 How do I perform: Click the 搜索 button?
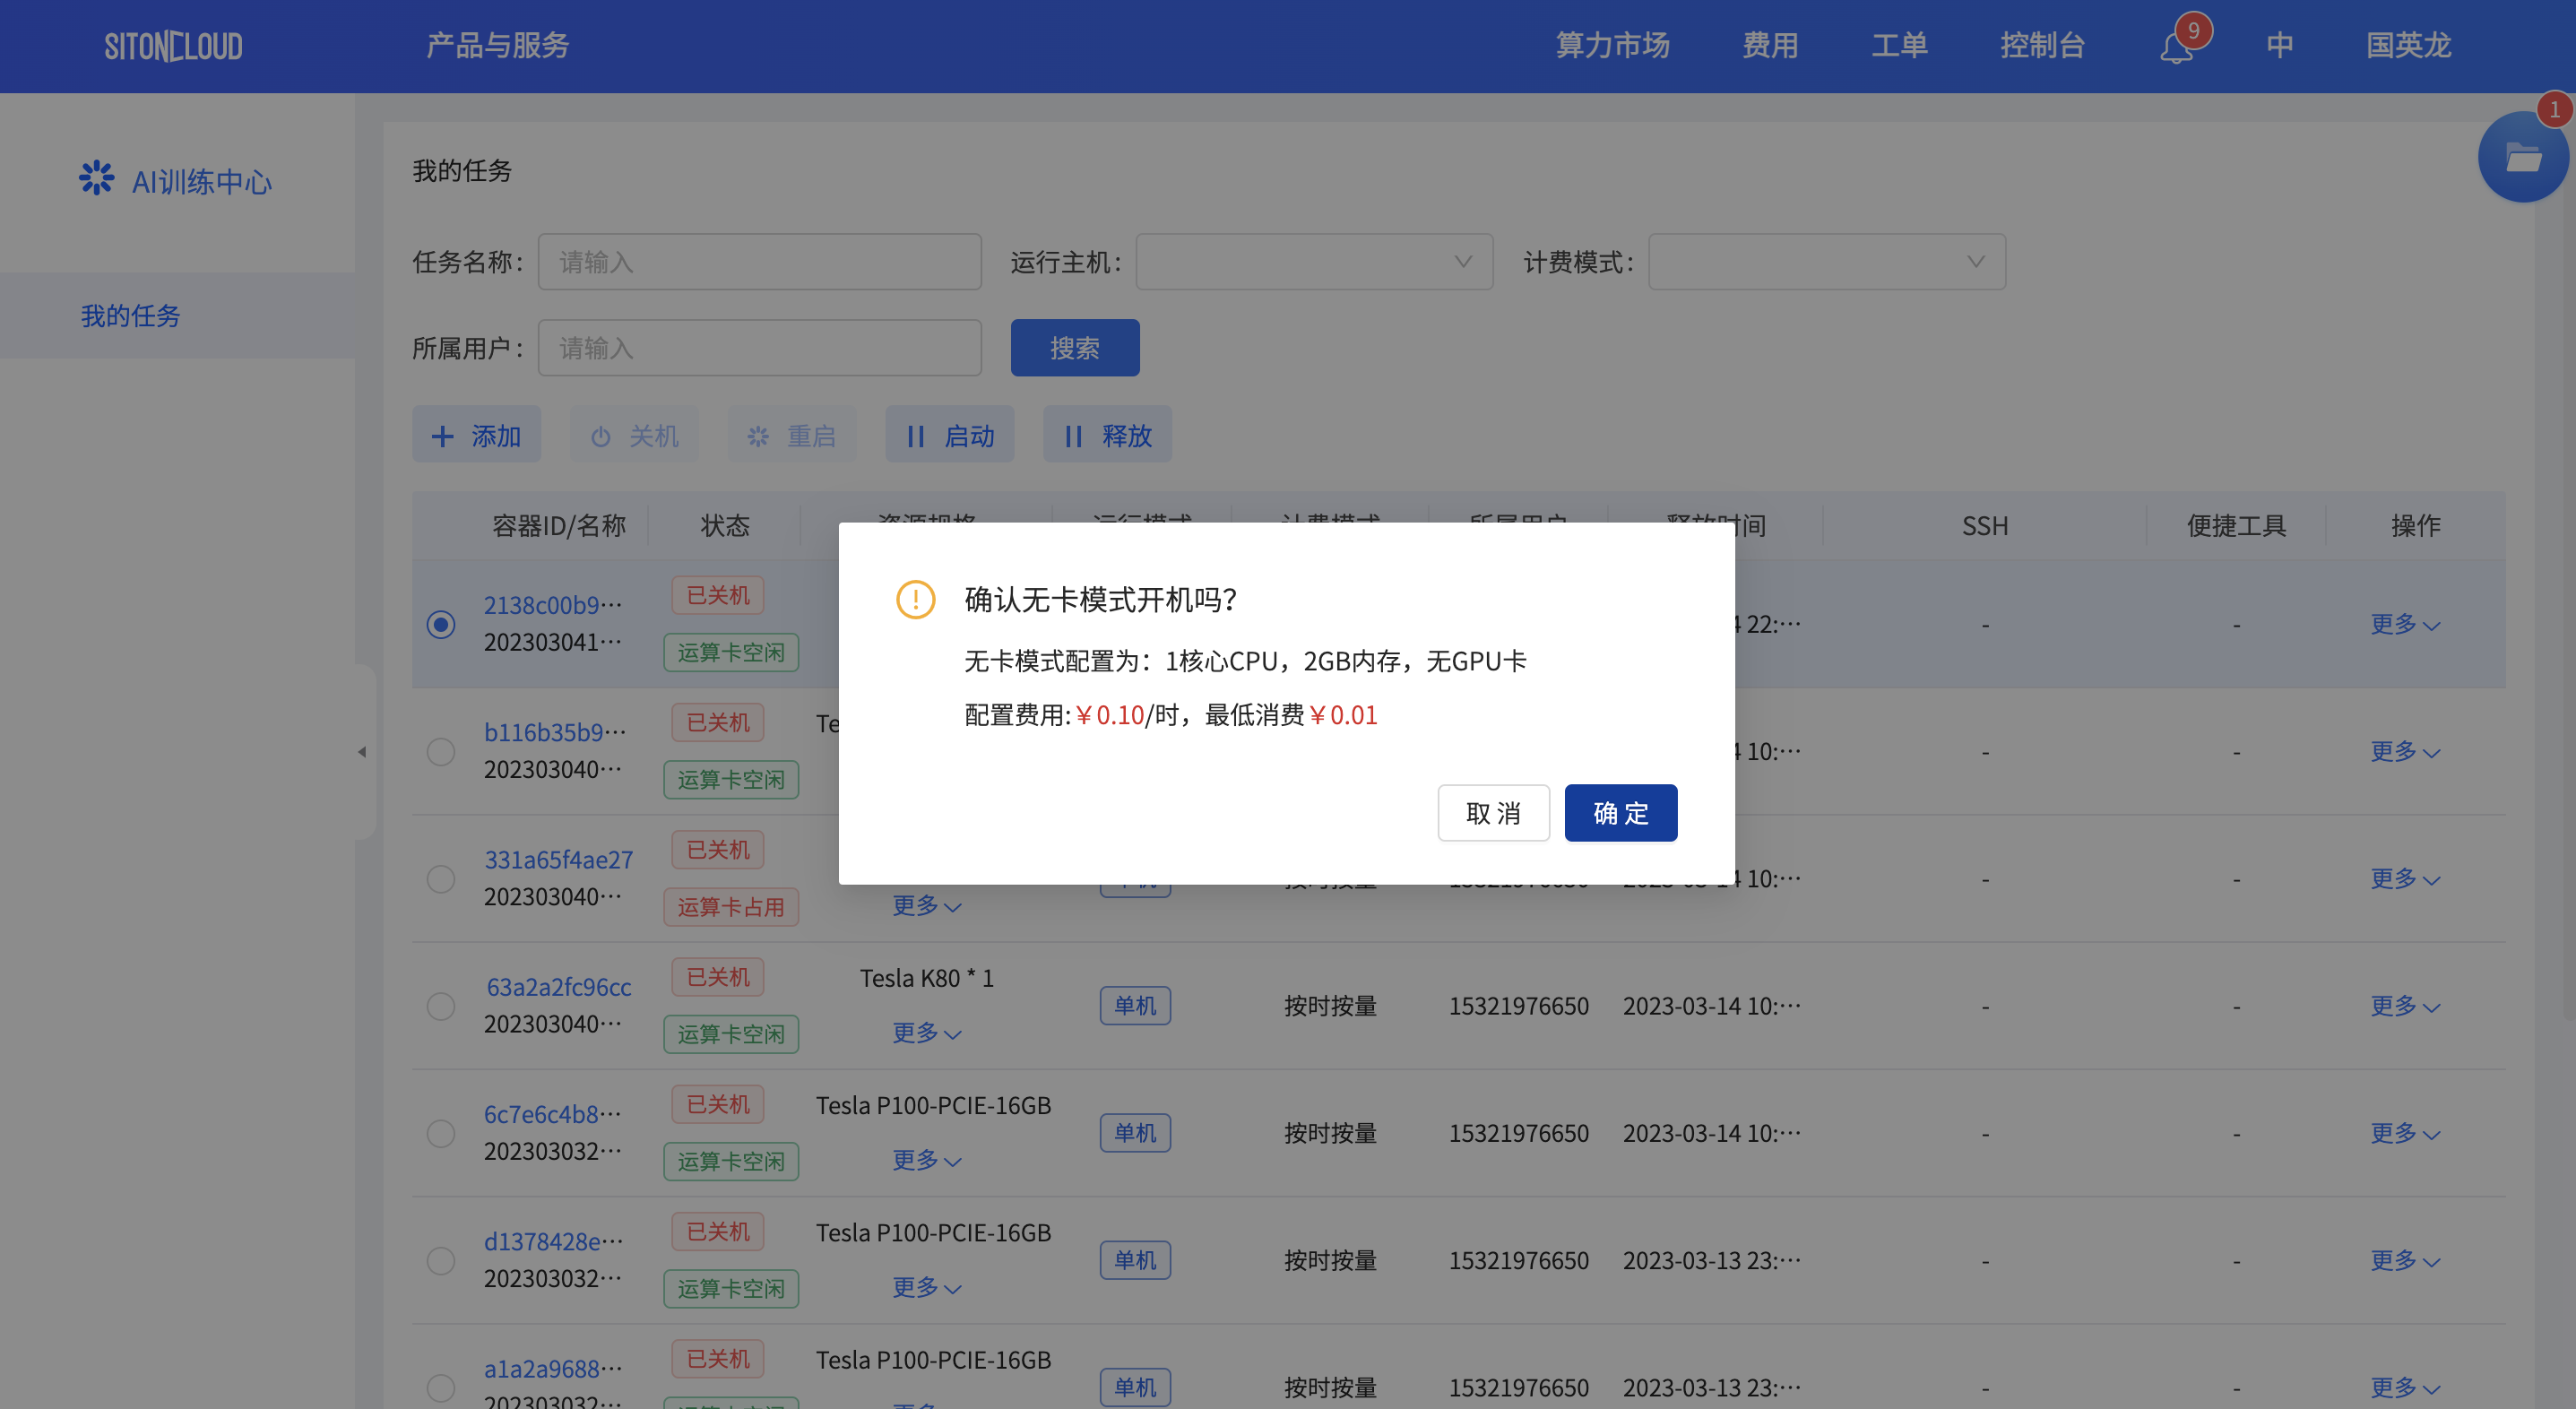coord(1074,347)
